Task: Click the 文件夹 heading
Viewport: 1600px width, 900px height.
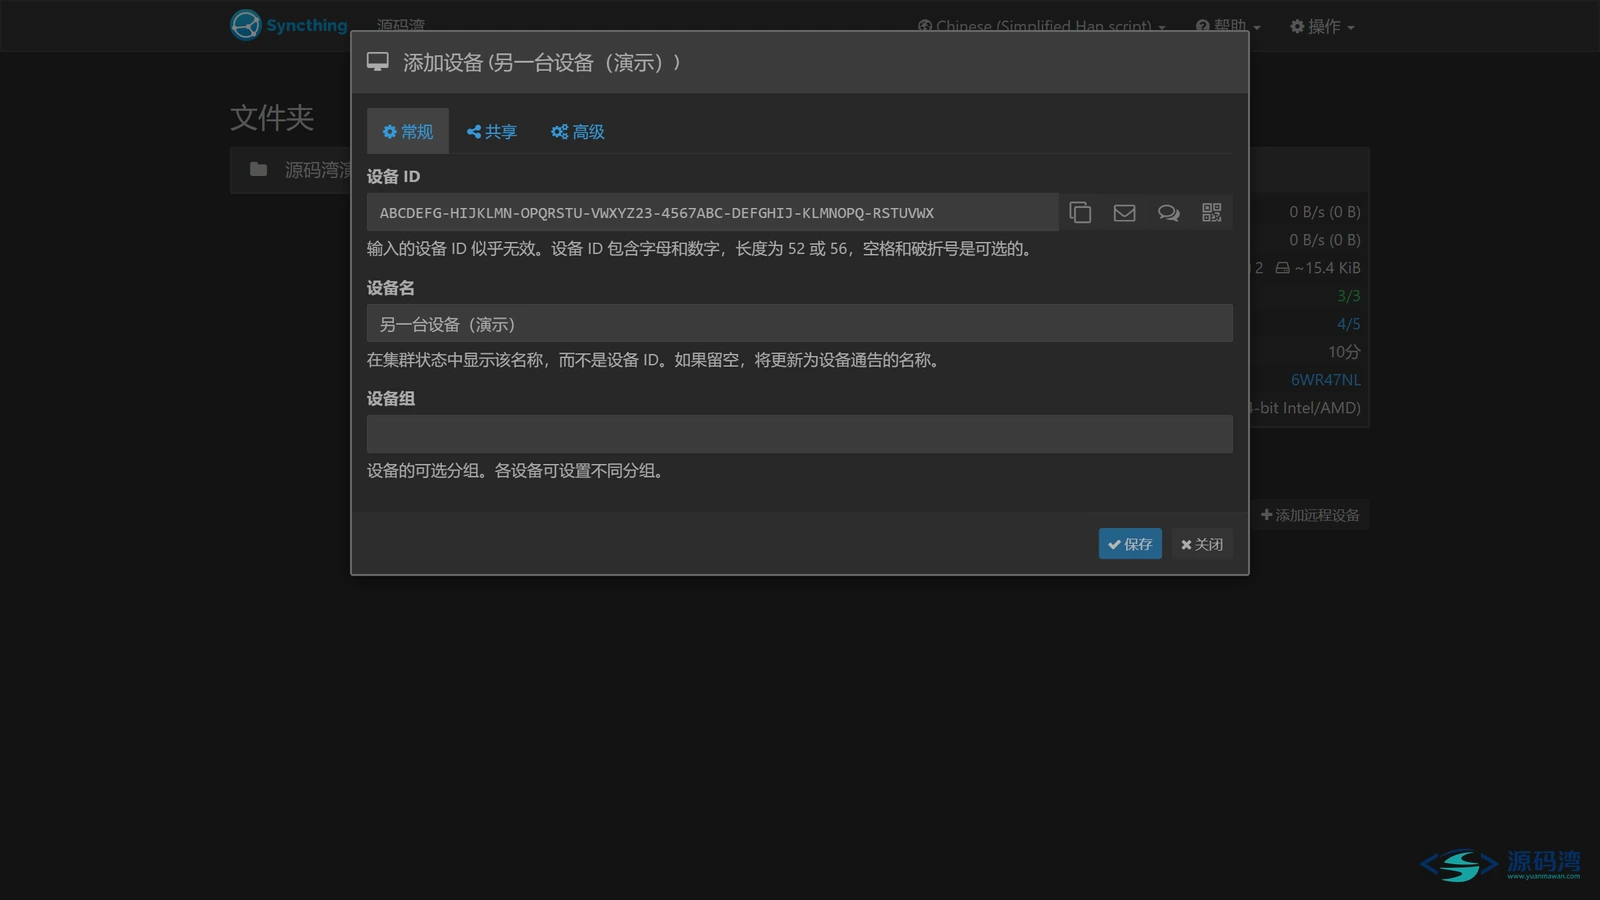Action: 272,117
